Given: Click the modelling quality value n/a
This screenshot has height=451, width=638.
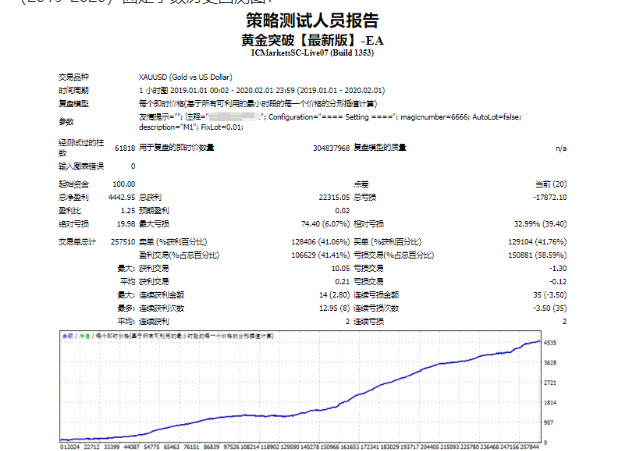Looking at the screenshot, I should click(x=561, y=148).
